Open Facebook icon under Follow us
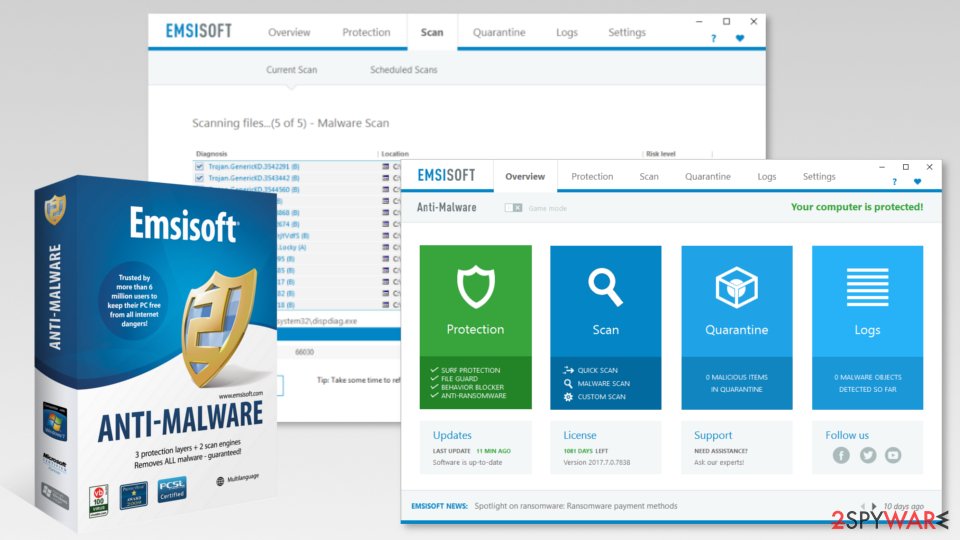The height and width of the screenshot is (540, 960). point(841,455)
